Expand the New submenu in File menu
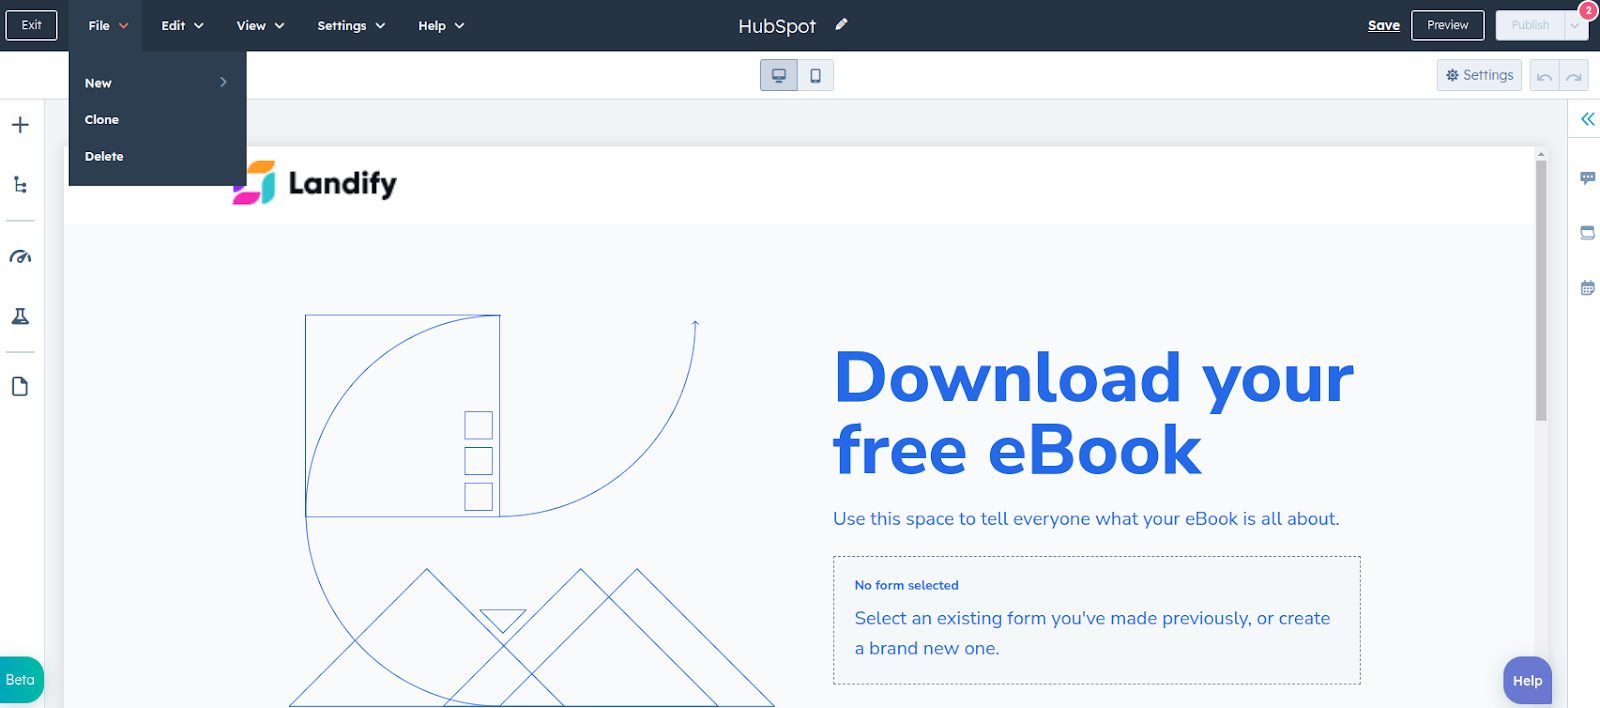Screen dimensions: 1600x708 point(157,83)
